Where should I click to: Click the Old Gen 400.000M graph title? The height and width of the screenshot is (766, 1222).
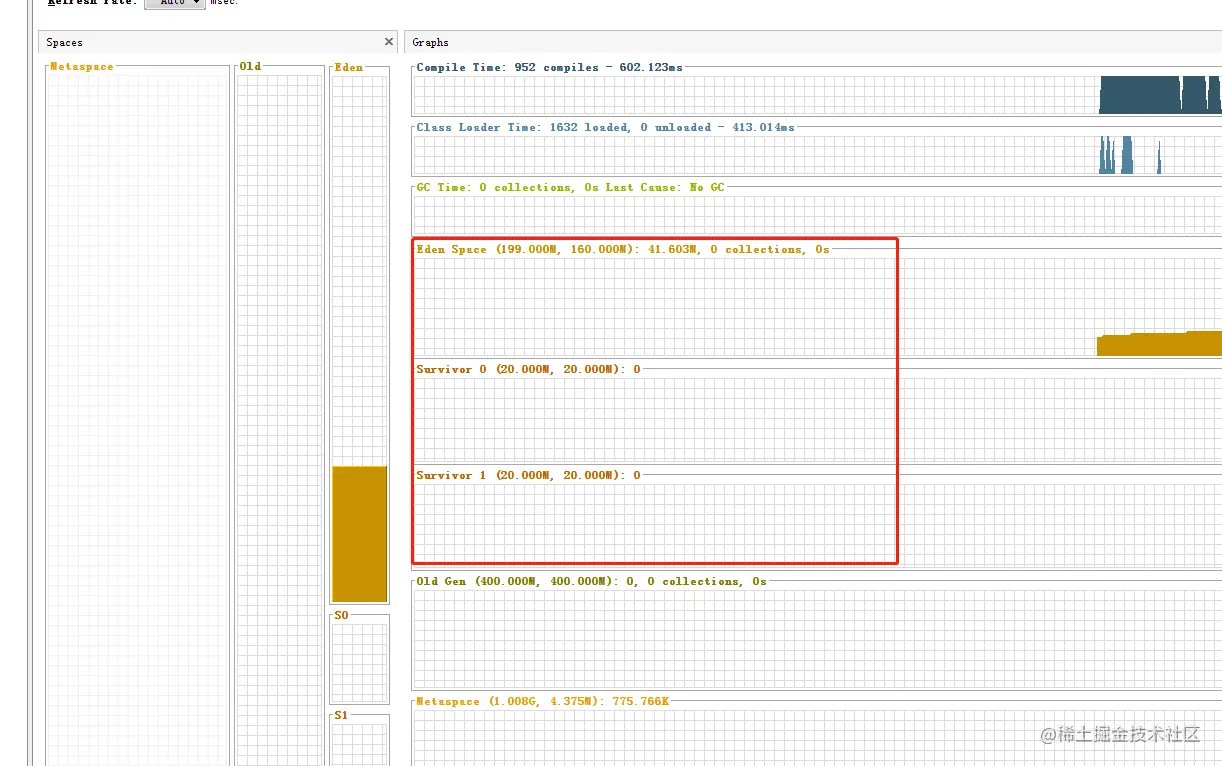point(591,581)
